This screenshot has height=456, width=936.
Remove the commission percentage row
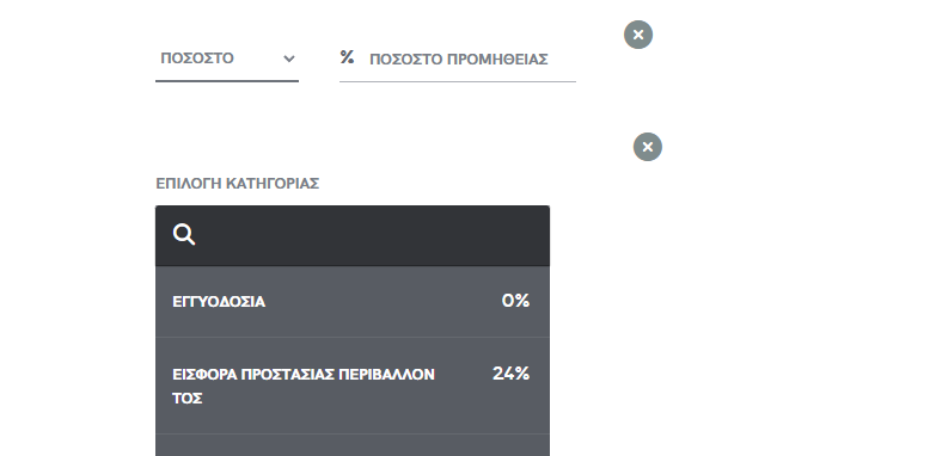click(638, 35)
